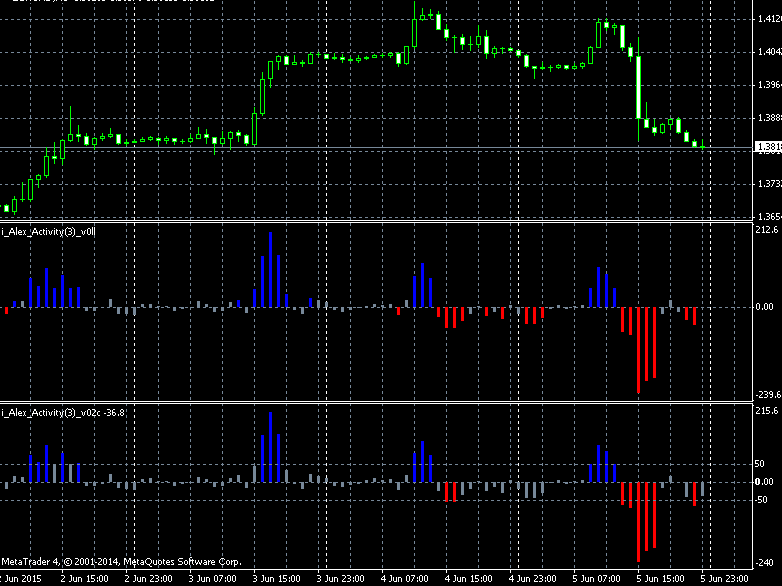This screenshot has height=586, width=782.
Task: Click the -239.6 indicator scale minimum
Action: 768,394
